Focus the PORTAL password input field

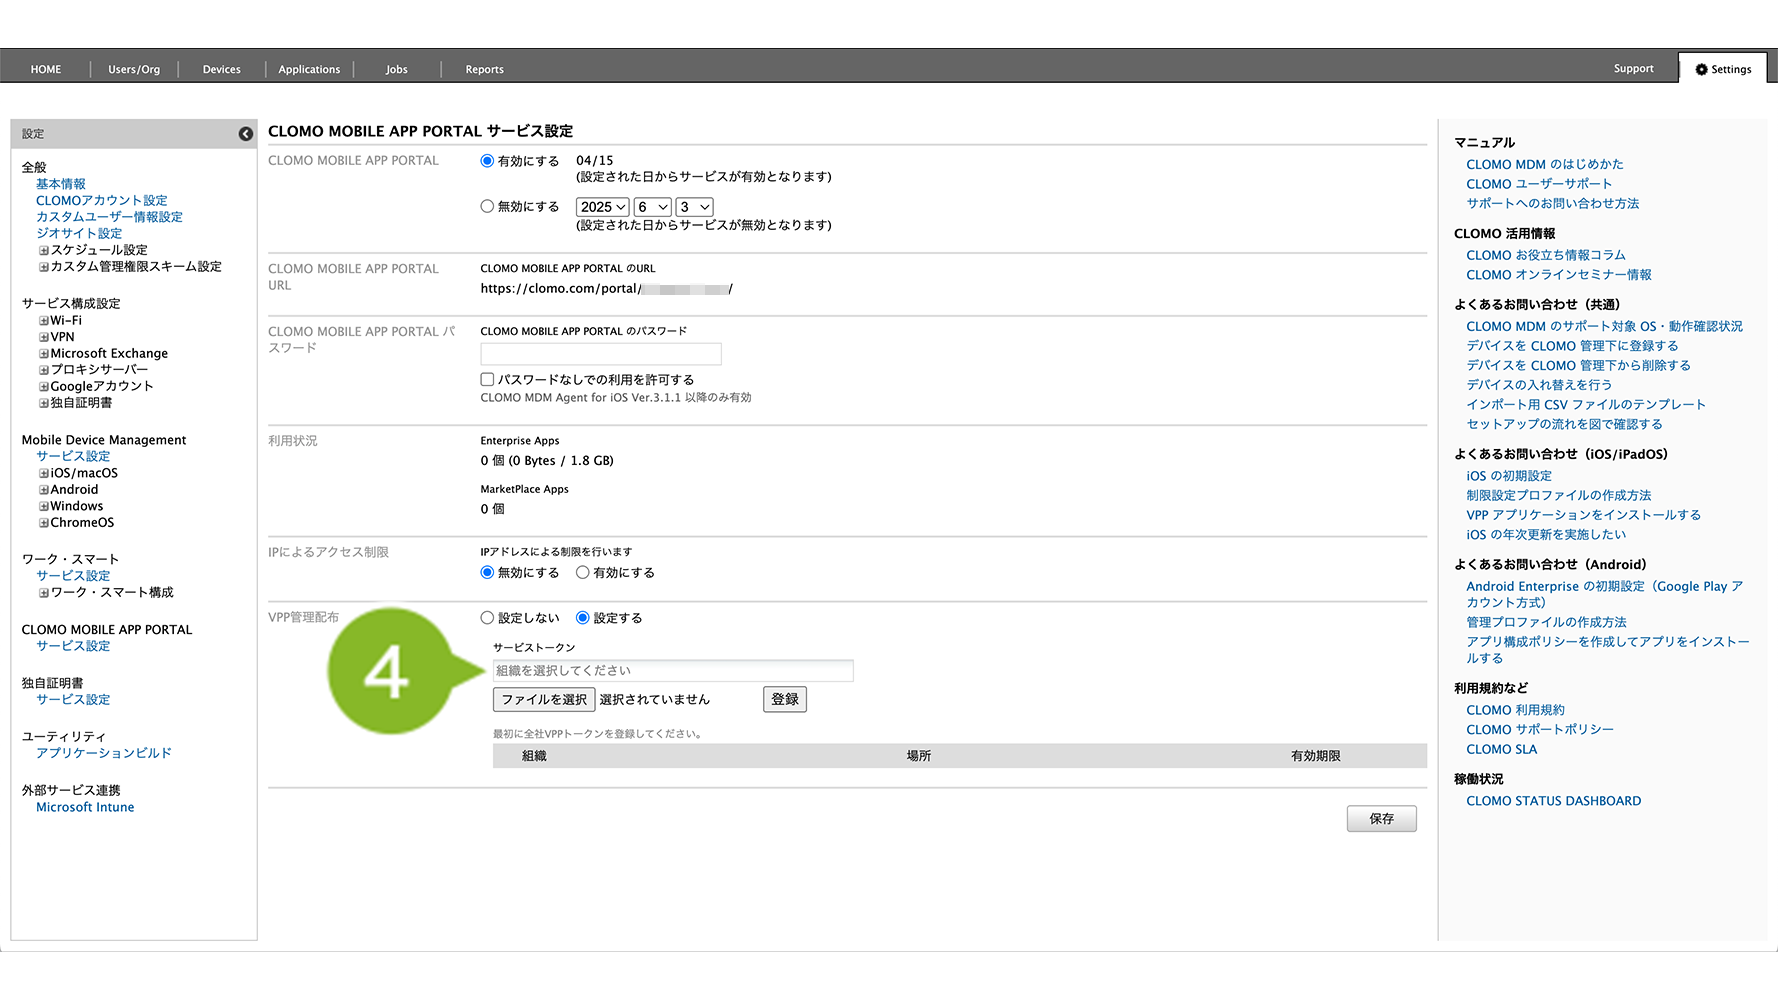(x=601, y=354)
